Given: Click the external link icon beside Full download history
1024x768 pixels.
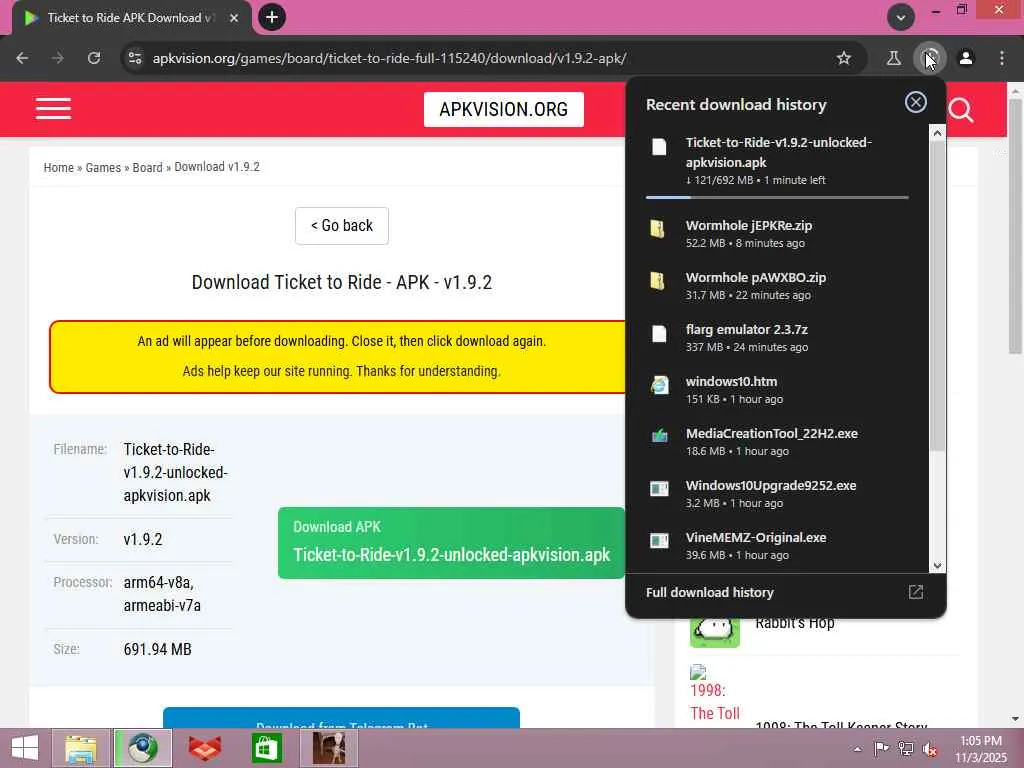Looking at the screenshot, I should tap(916, 592).
